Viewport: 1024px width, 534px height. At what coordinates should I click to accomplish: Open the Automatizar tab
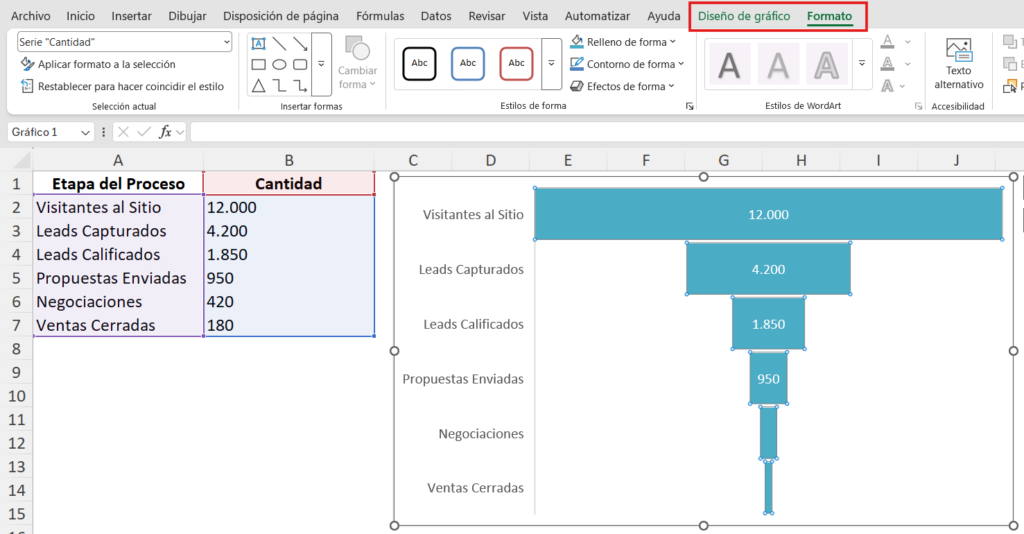(598, 16)
